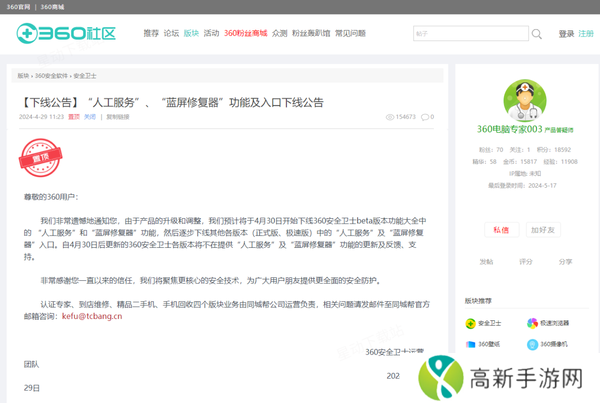The height and width of the screenshot is (403, 600).
Task: Click the view count eye icon
Action: pyautogui.click(x=390, y=117)
